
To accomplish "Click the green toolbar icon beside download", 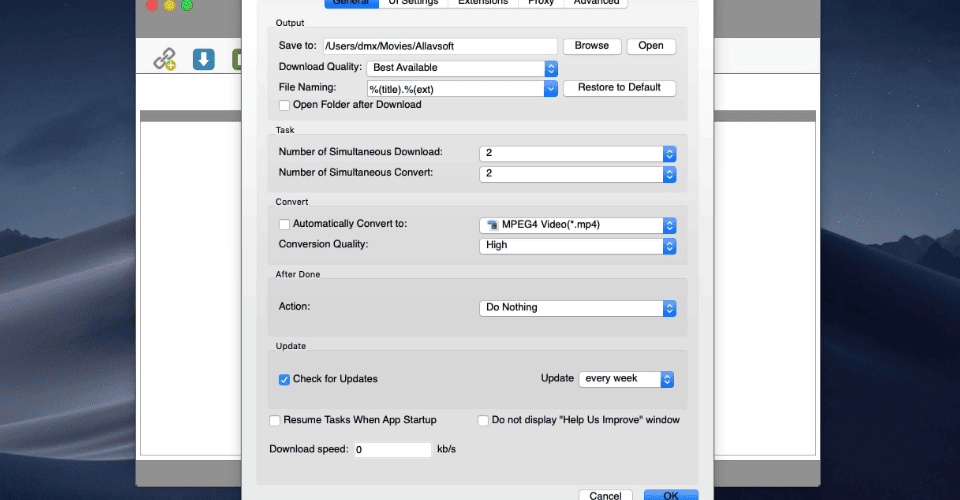I will (237, 59).
